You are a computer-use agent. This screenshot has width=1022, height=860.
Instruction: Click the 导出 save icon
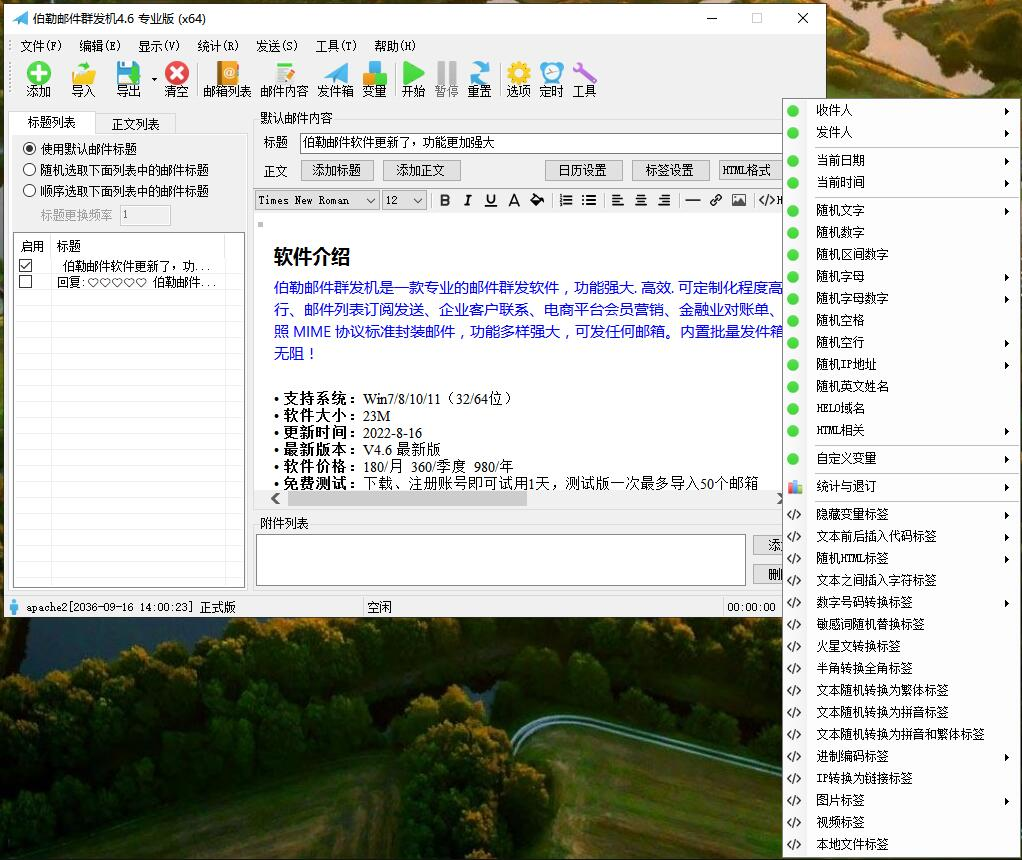[x=128, y=73]
